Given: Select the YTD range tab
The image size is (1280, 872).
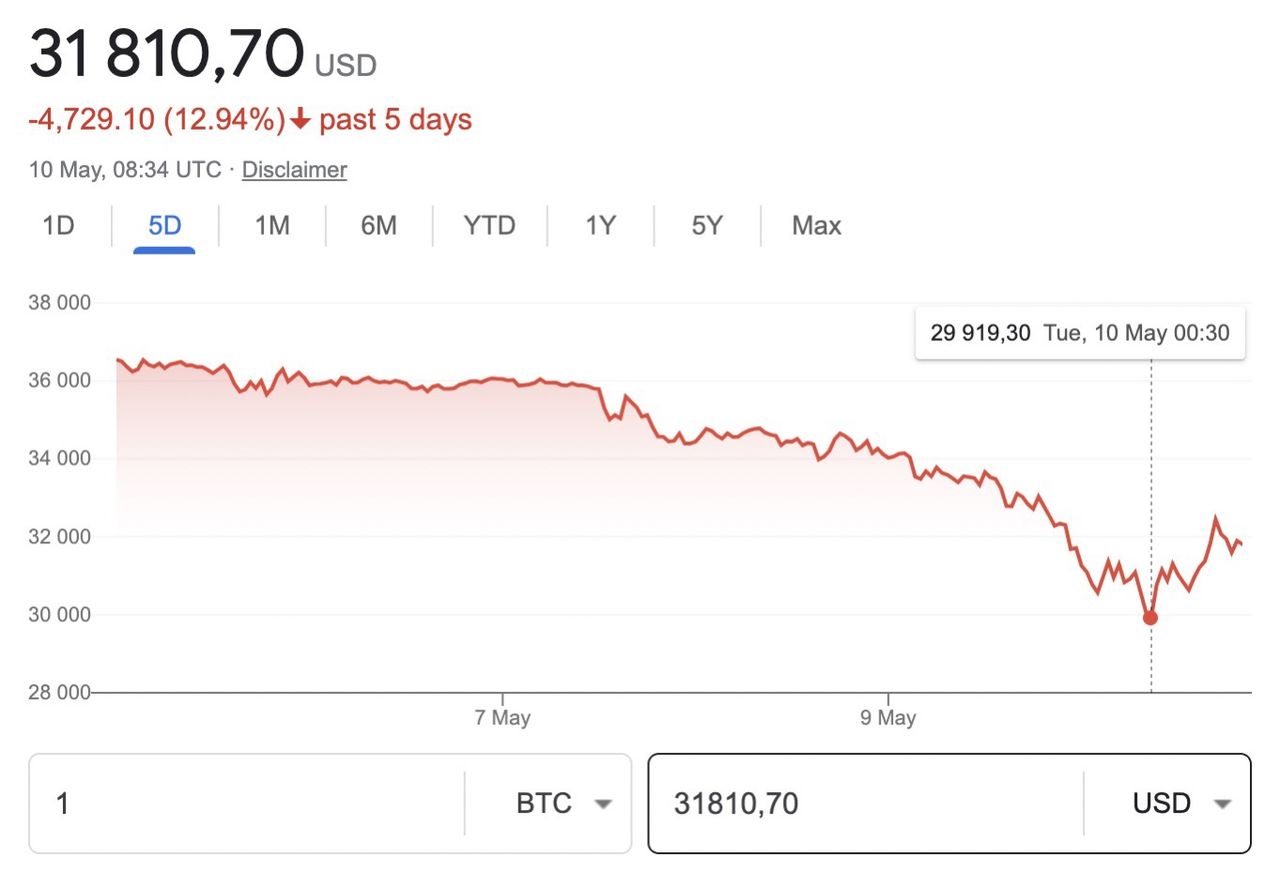Looking at the screenshot, I should pos(489,226).
